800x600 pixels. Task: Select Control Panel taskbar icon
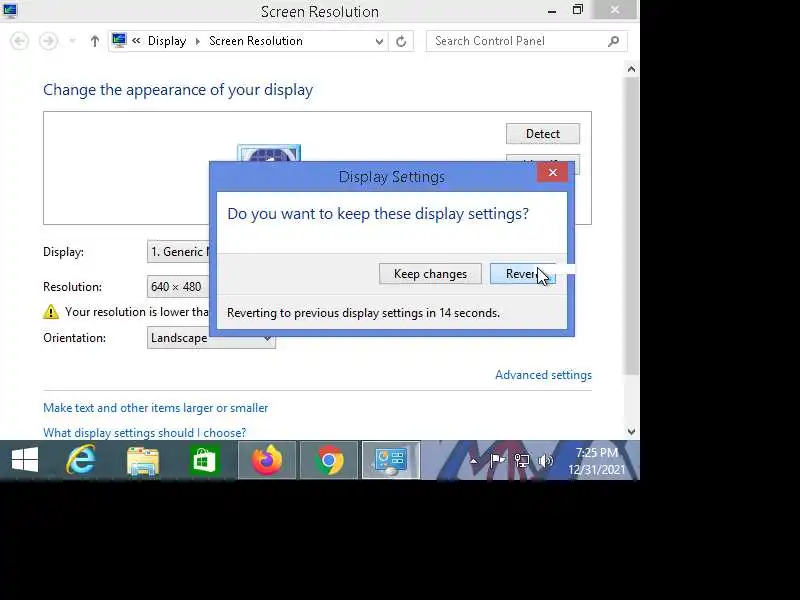tap(391, 460)
